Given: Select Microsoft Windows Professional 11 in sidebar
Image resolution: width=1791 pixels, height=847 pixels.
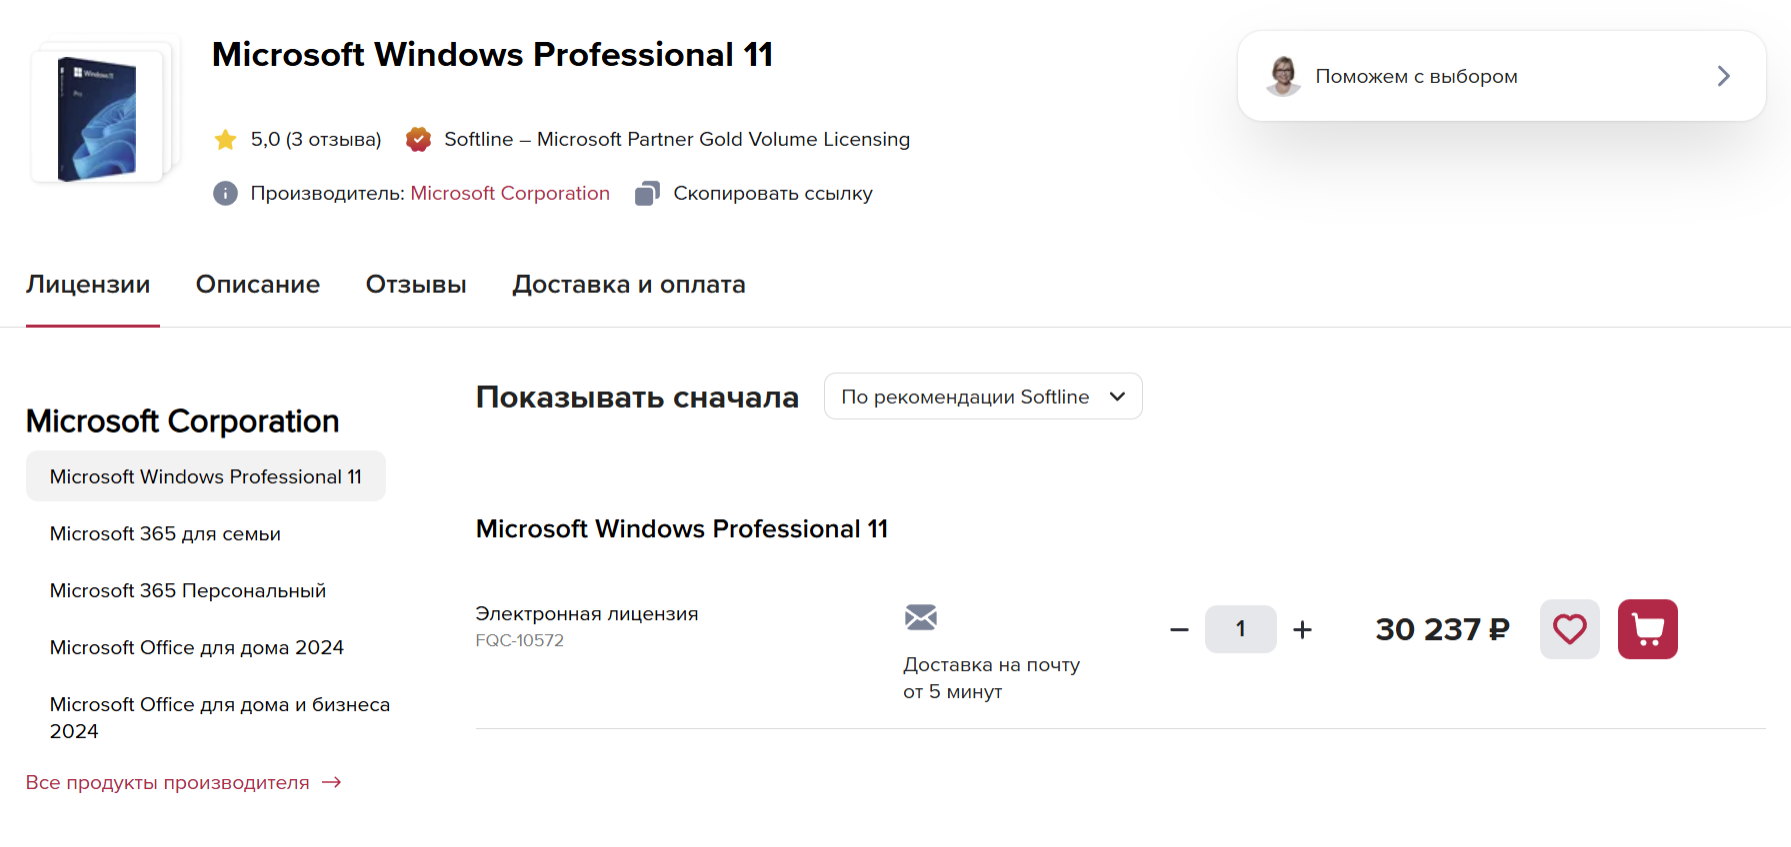Looking at the screenshot, I should click(x=206, y=476).
